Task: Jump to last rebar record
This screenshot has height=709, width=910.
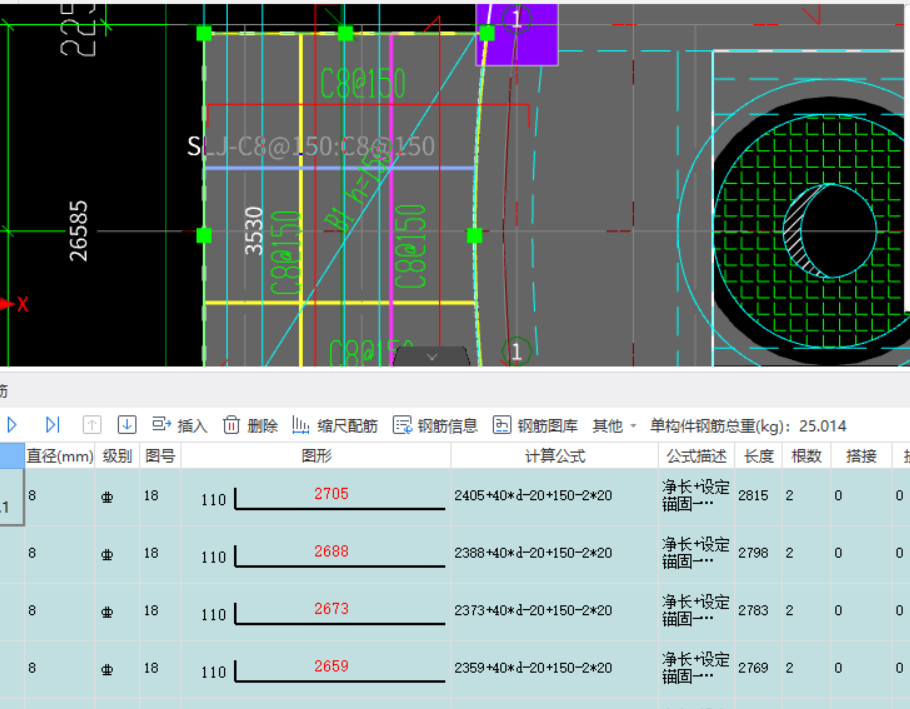Action: (x=52, y=425)
